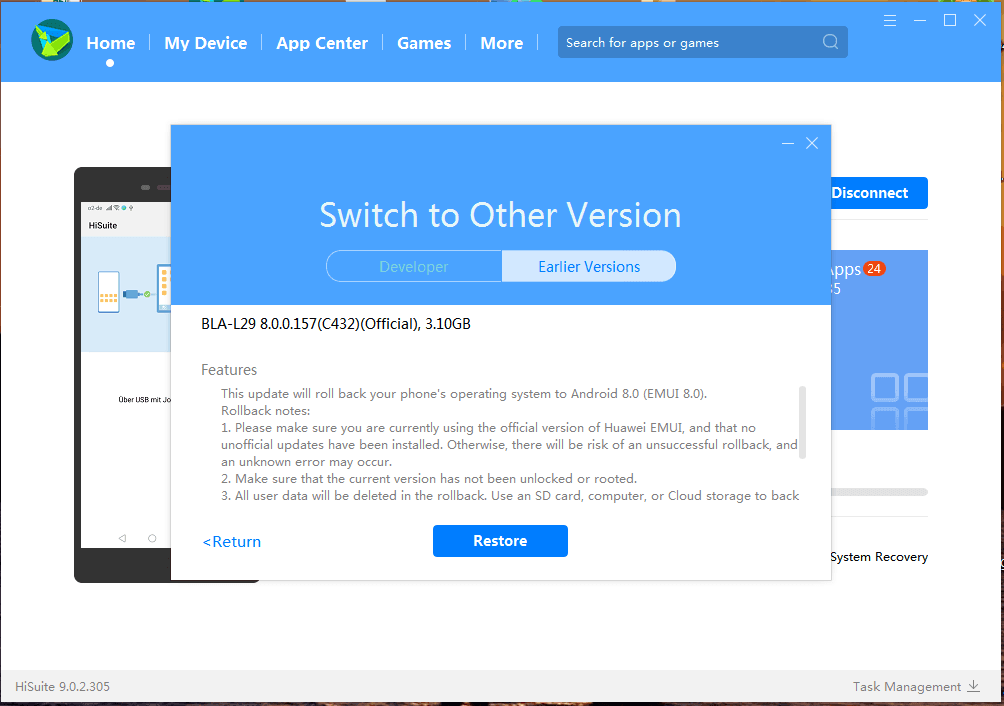1004x706 pixels.
Task: Click the HiSuite bird logo
Action: pos(52,40)
